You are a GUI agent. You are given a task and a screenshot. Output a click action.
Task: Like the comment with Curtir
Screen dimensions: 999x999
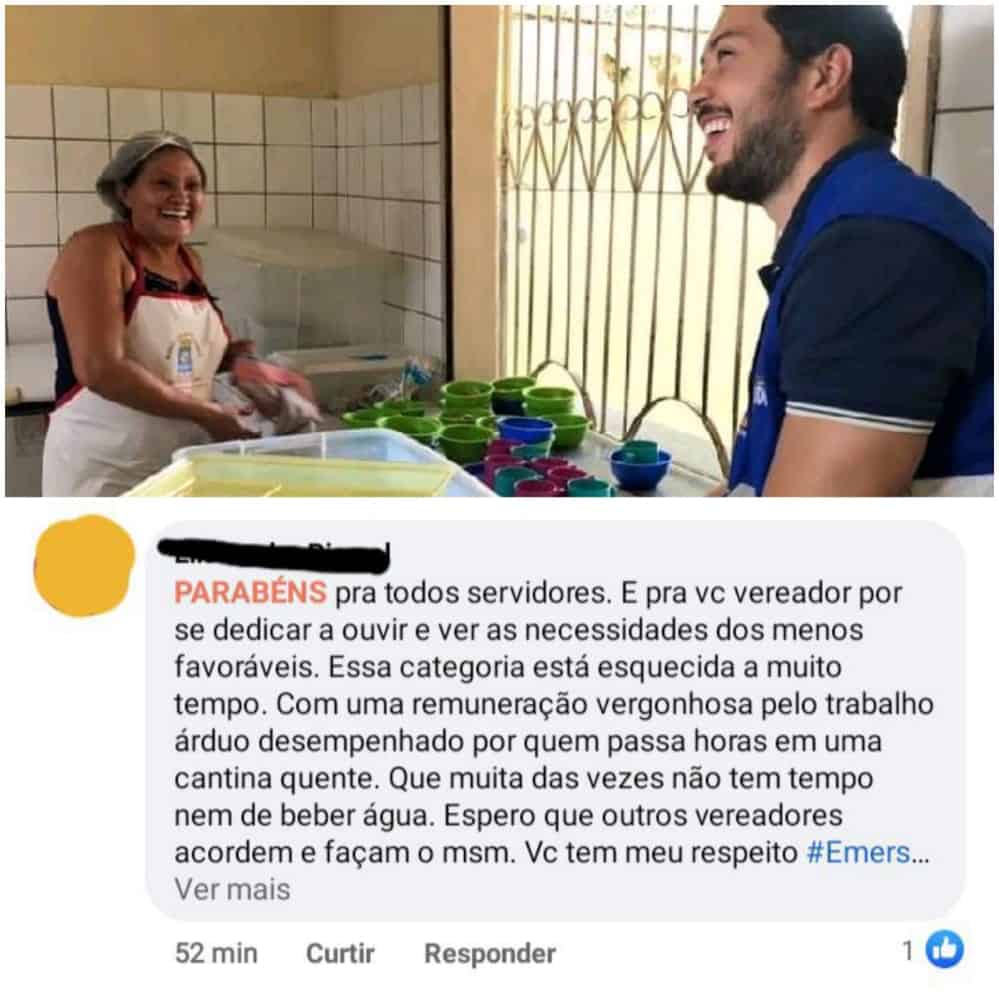[340, 954]
